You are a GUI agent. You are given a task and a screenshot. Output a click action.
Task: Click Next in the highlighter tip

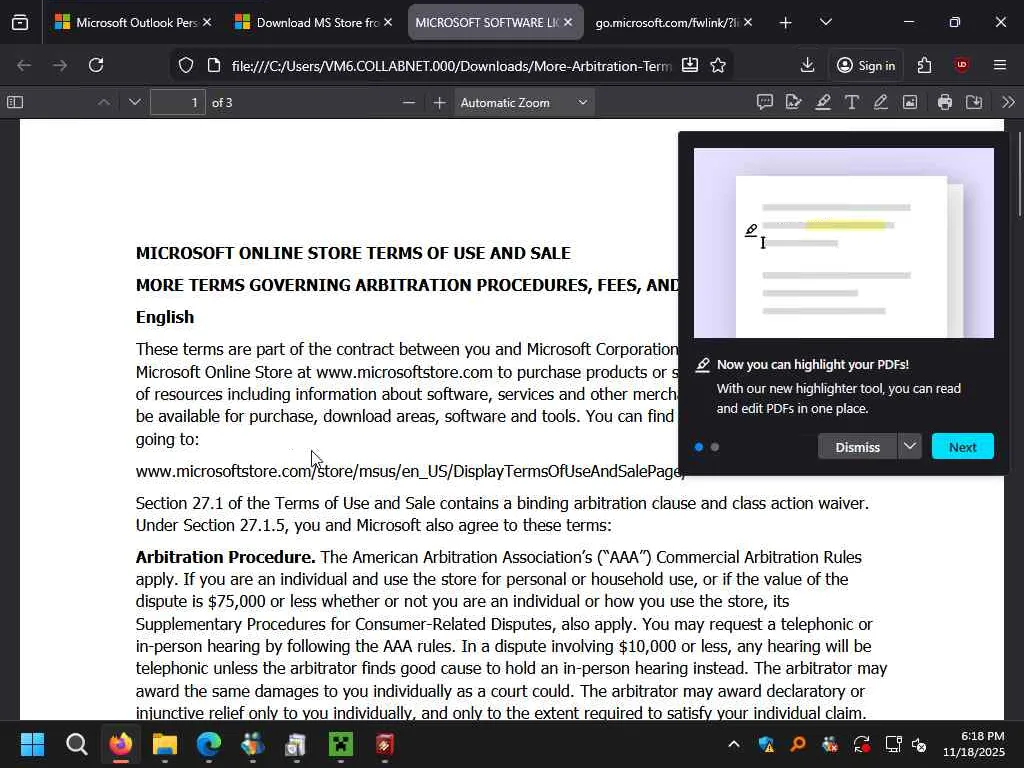click(x=963, y=447)
